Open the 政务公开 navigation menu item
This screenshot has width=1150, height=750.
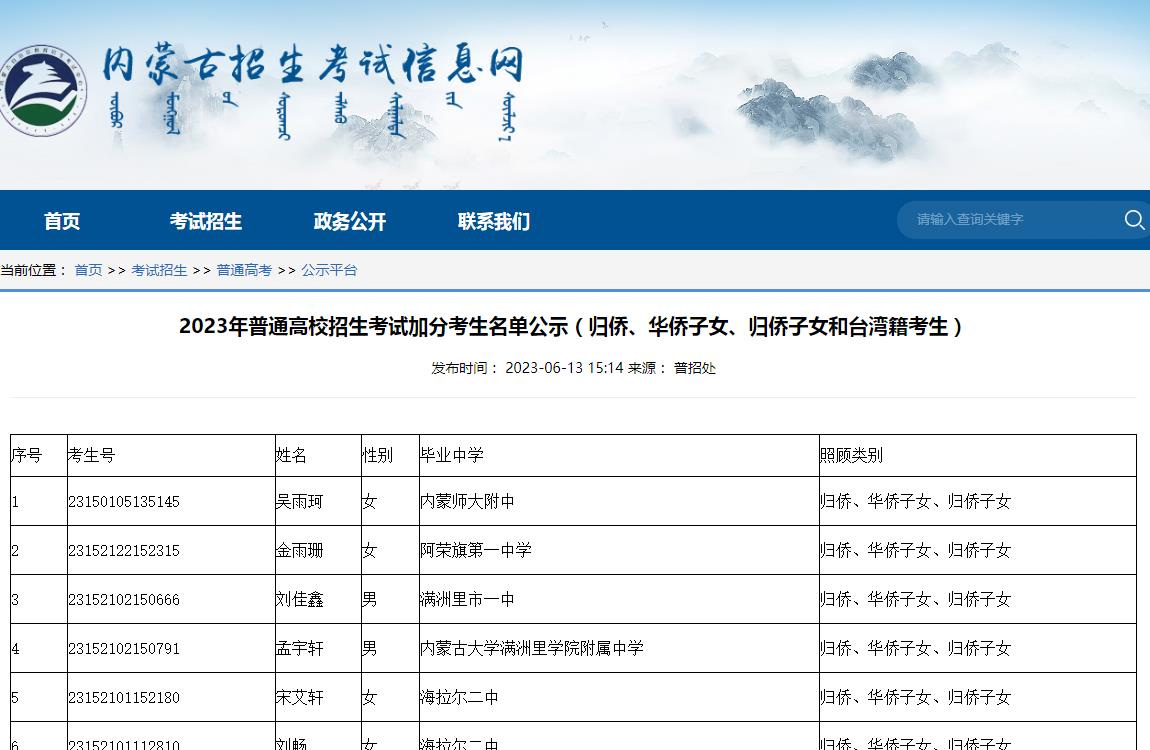click(350, 221)
